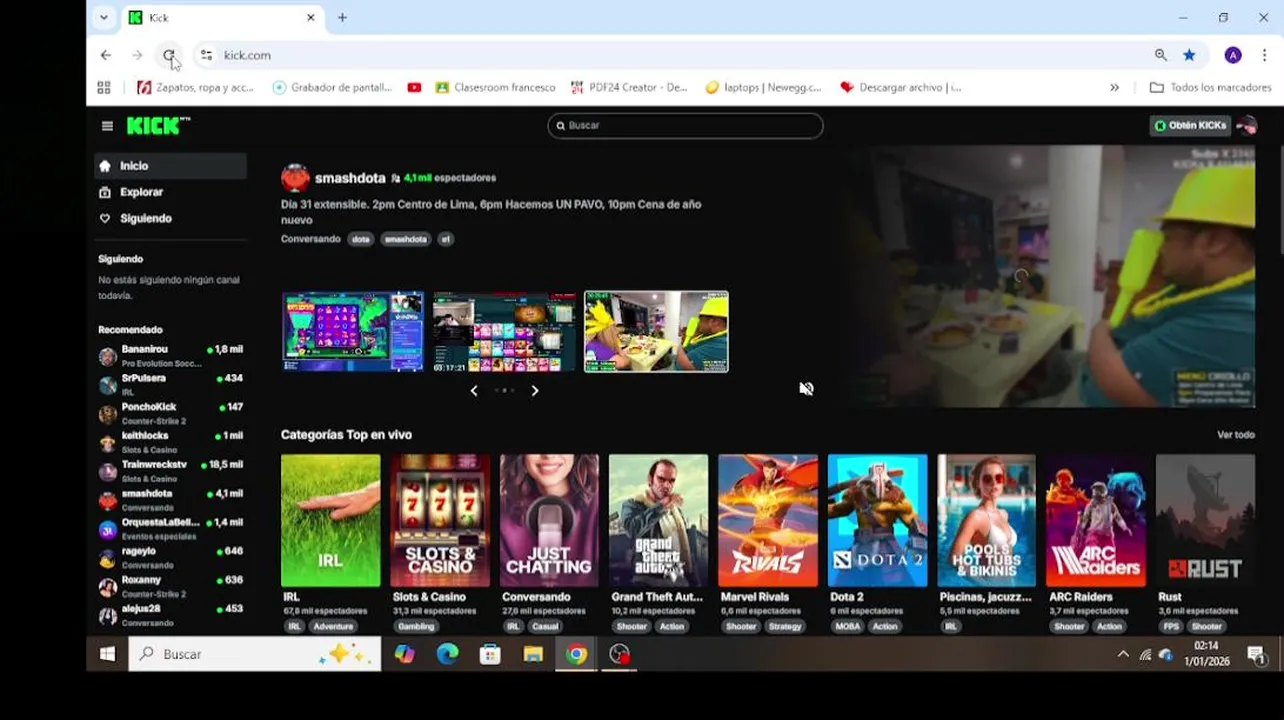Viewport: 1284px width, 720px height.
Task: Open notification center in taskbar
Action: pos(1256,654)
